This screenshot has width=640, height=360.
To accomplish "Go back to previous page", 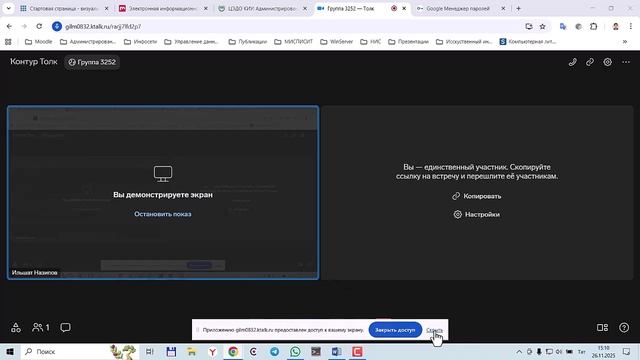I will [9, 27].
